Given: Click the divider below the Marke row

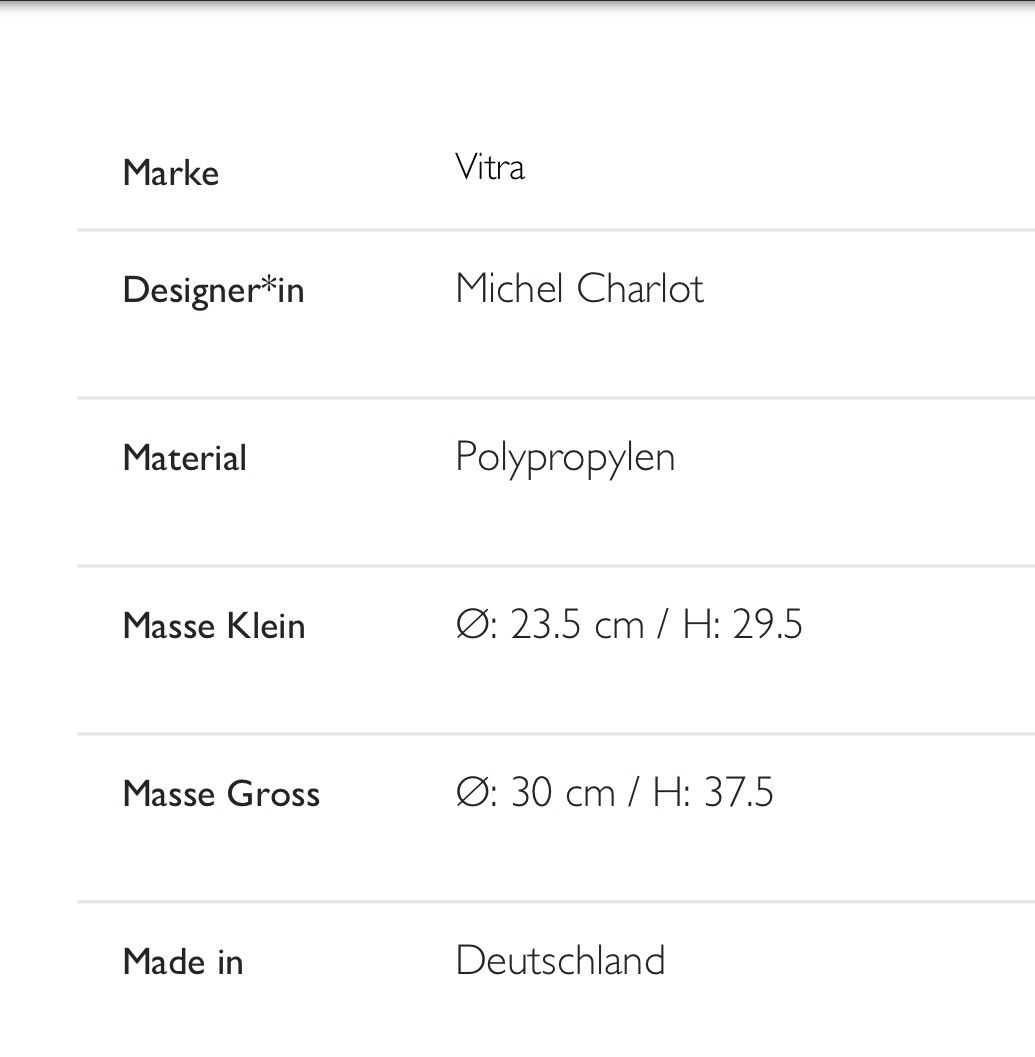Looking at the screenshot, I should (556, 230).
